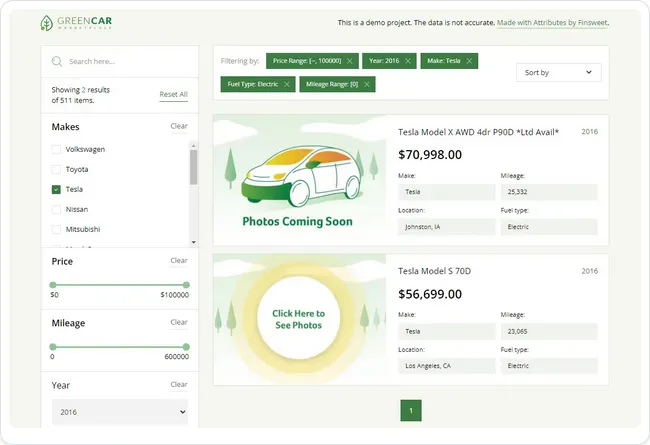This screenshot has width=650, height=445.
Task: Clear the Makes filter
Action: [x=179, y=126]
